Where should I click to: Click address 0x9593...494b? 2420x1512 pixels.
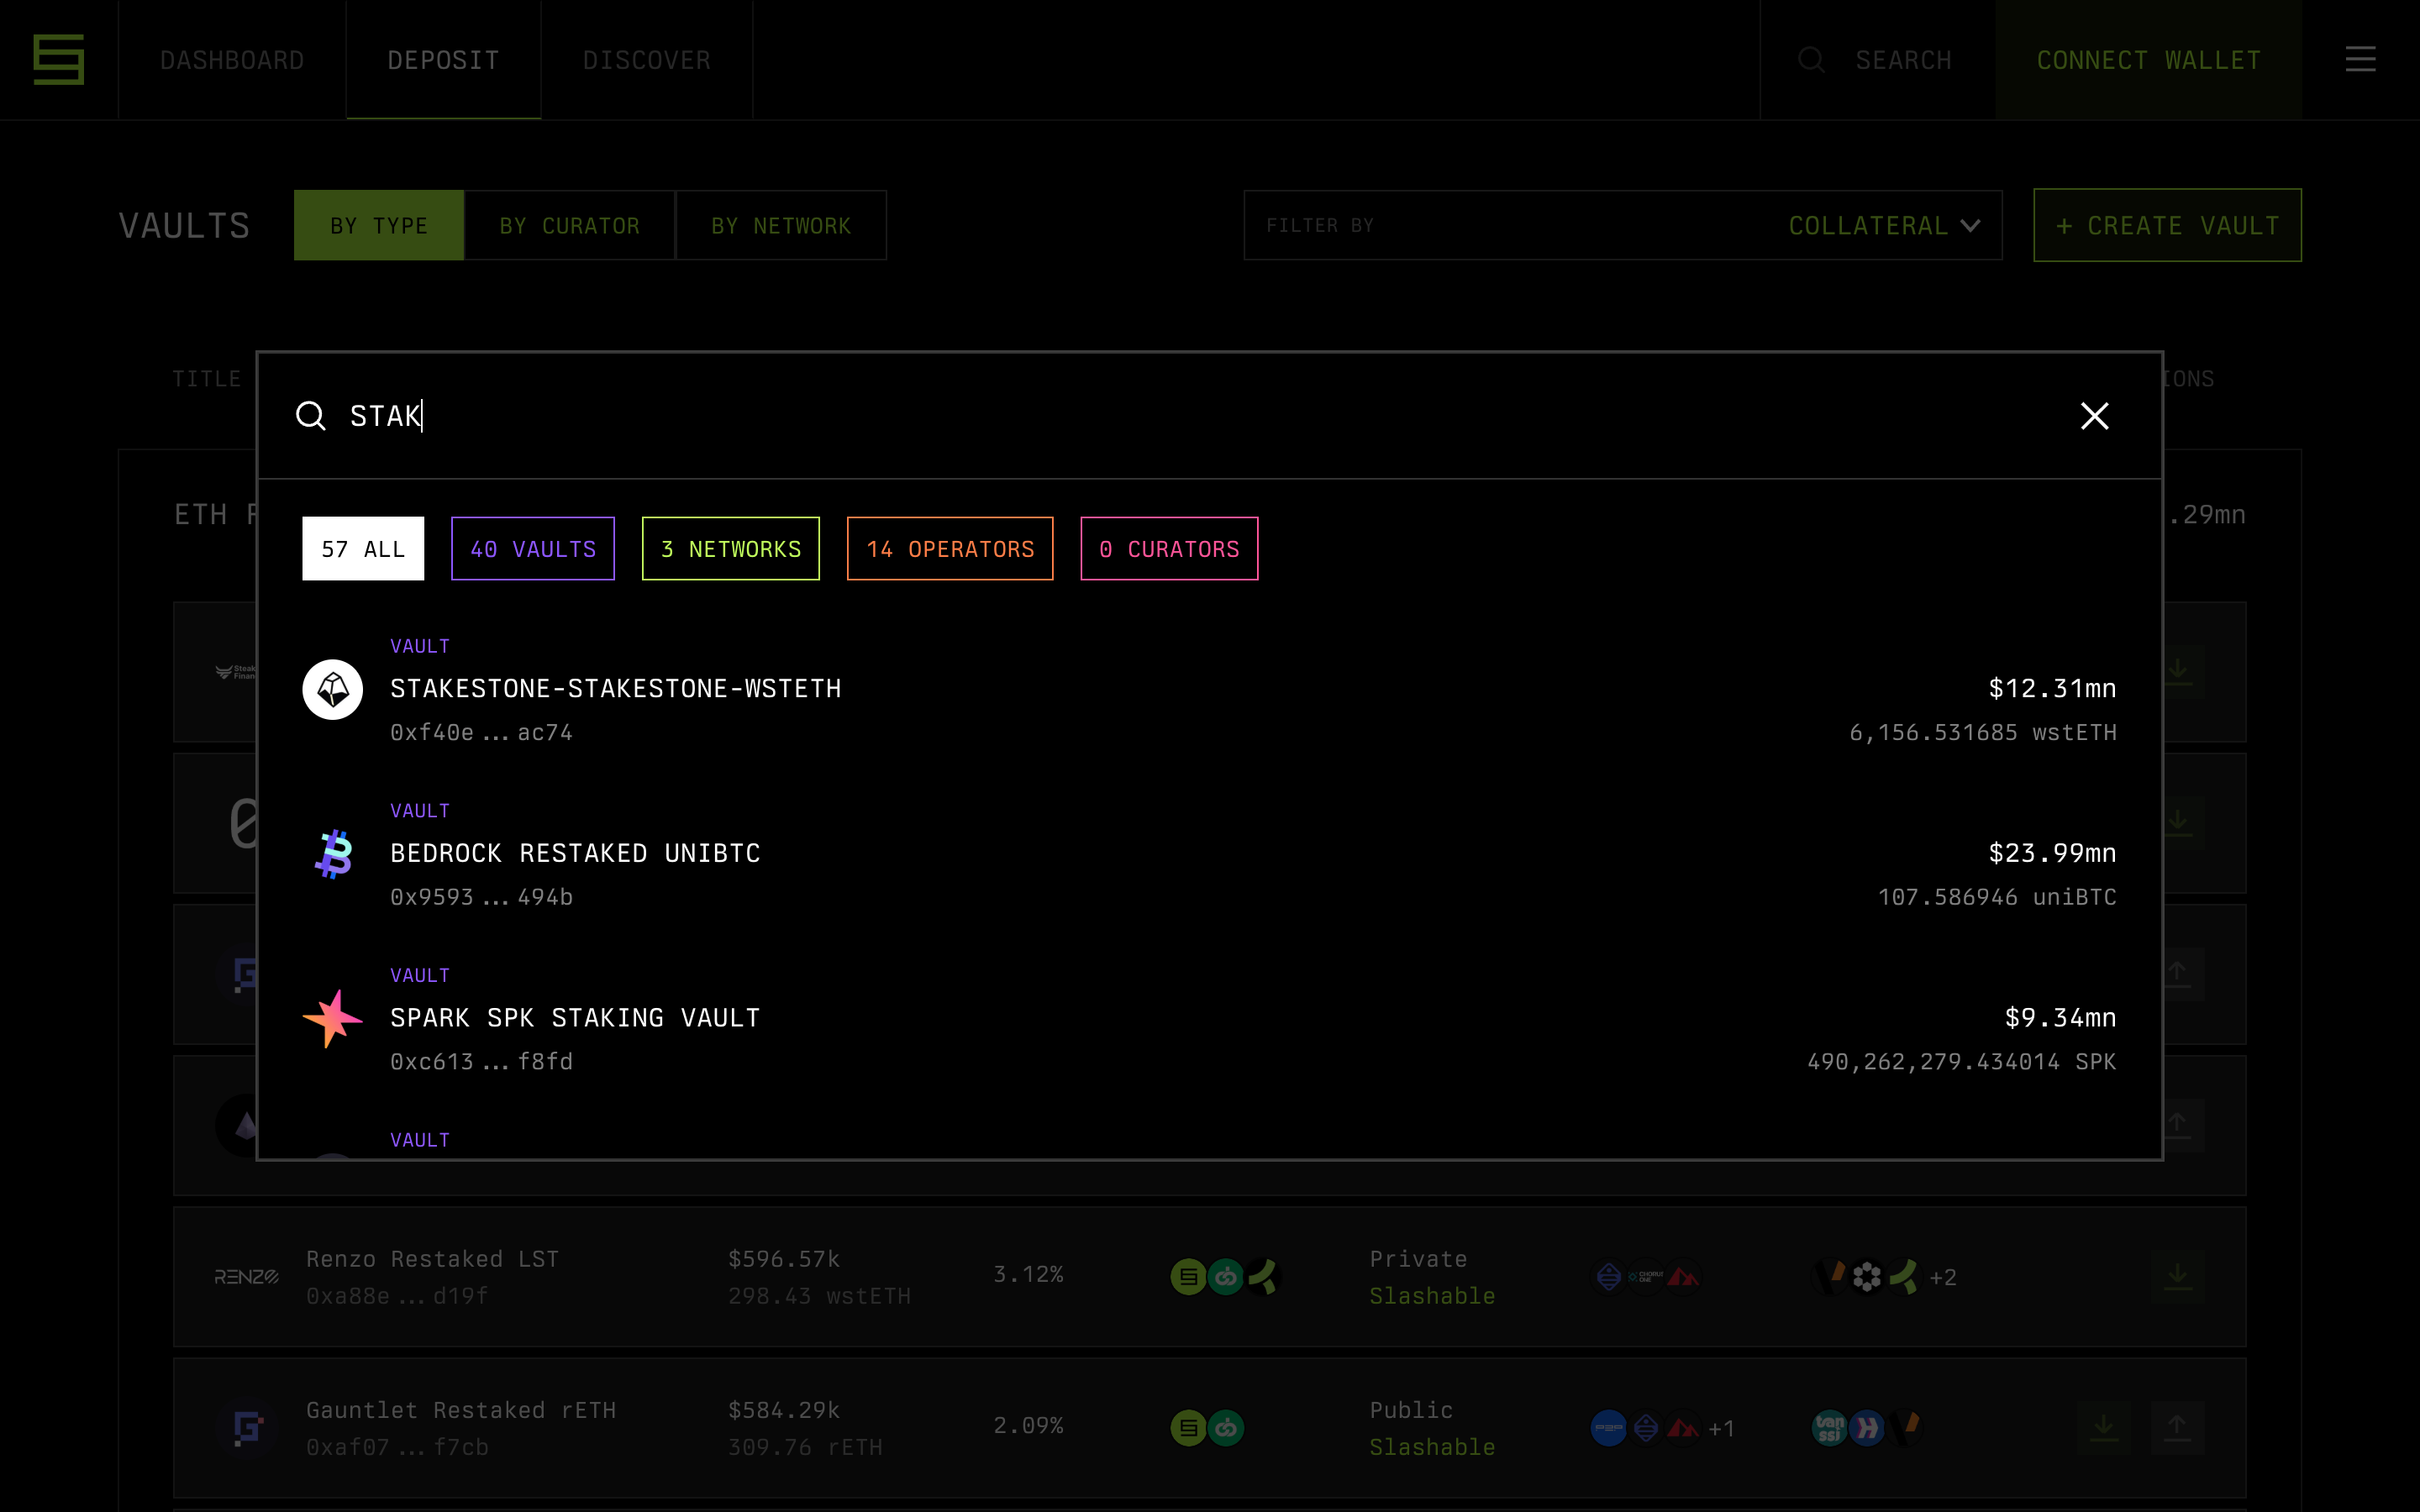(x=481, y=898)
